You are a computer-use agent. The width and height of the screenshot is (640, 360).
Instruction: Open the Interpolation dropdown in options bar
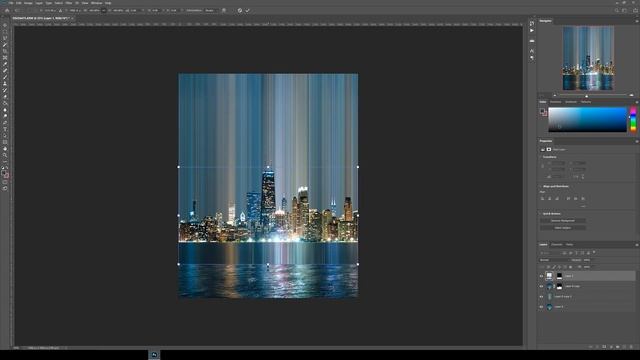click(x=210, y=11)
